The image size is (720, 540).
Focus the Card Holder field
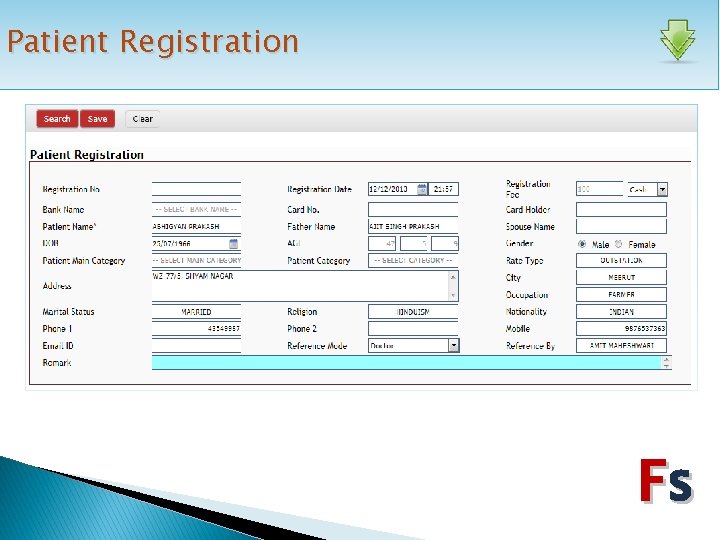pyautogui.click(x=621, y=209)
